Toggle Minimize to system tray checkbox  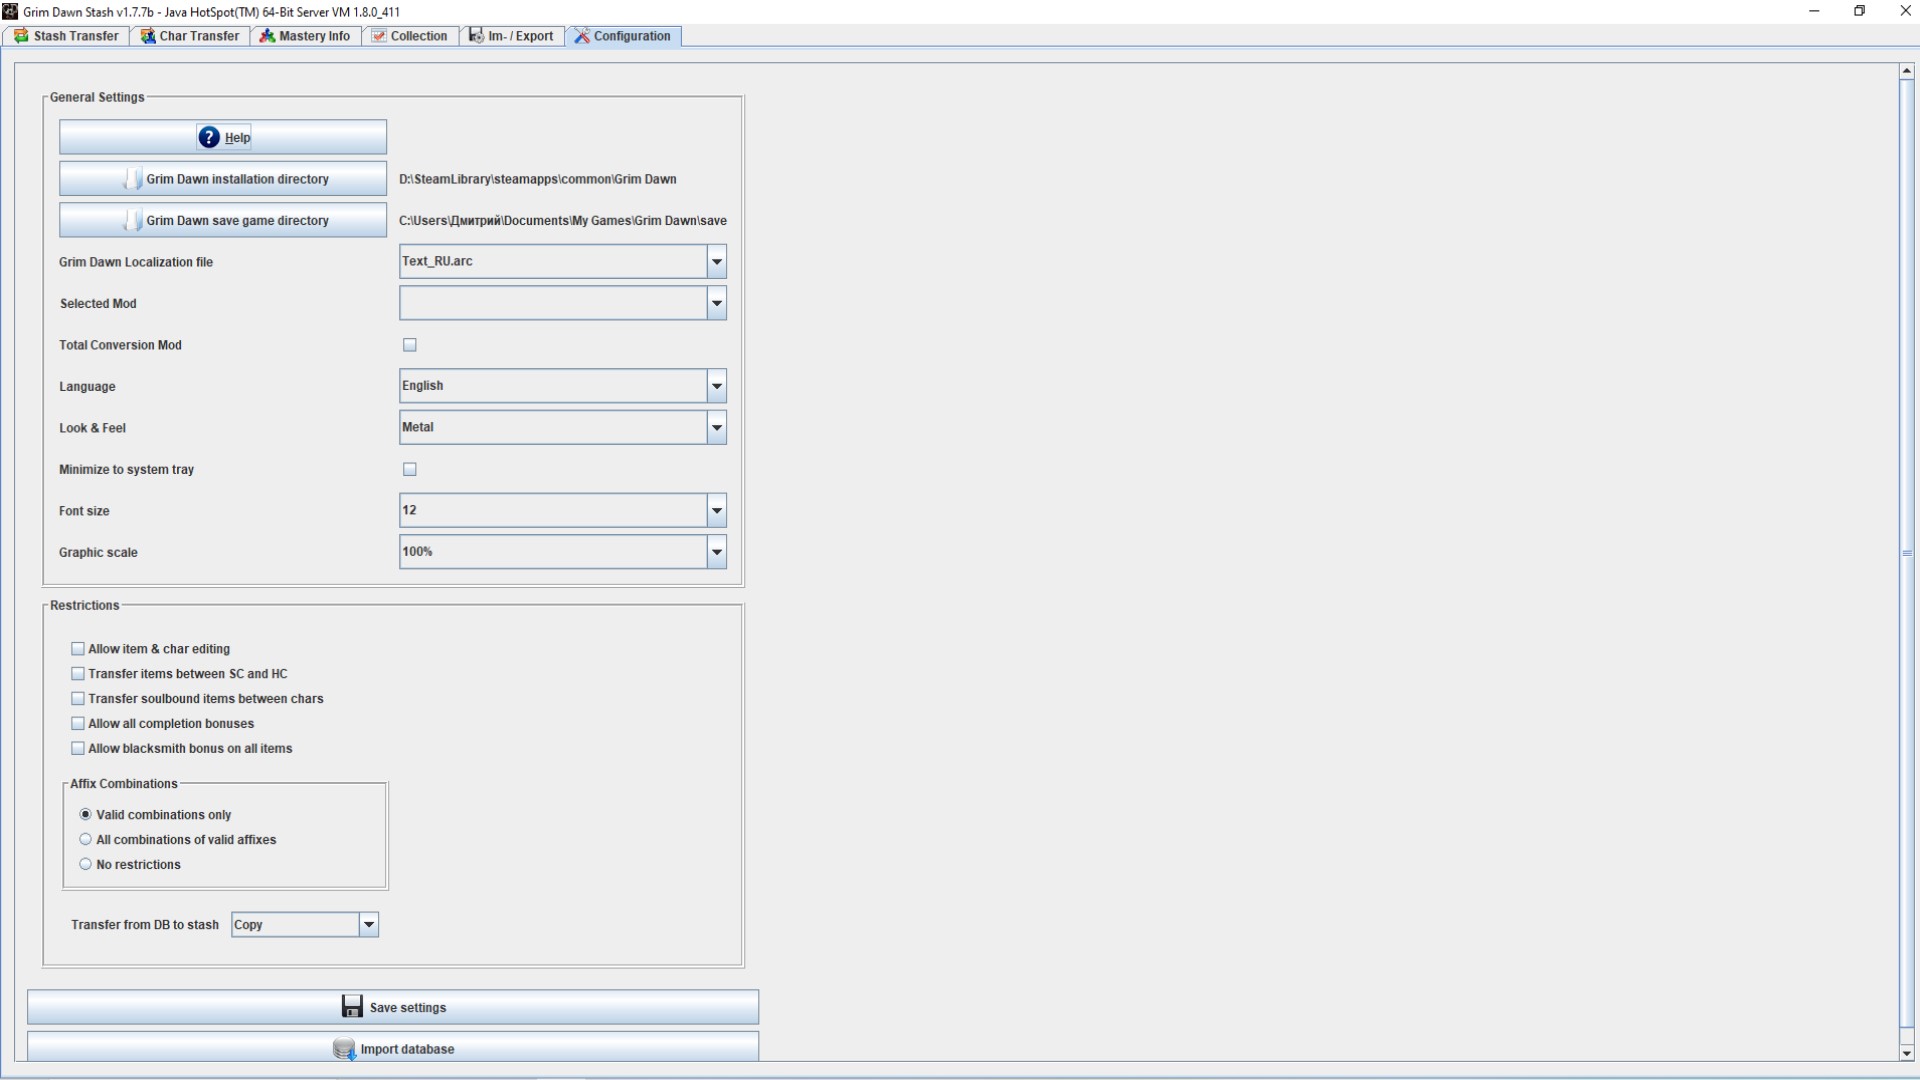point(409,469)
